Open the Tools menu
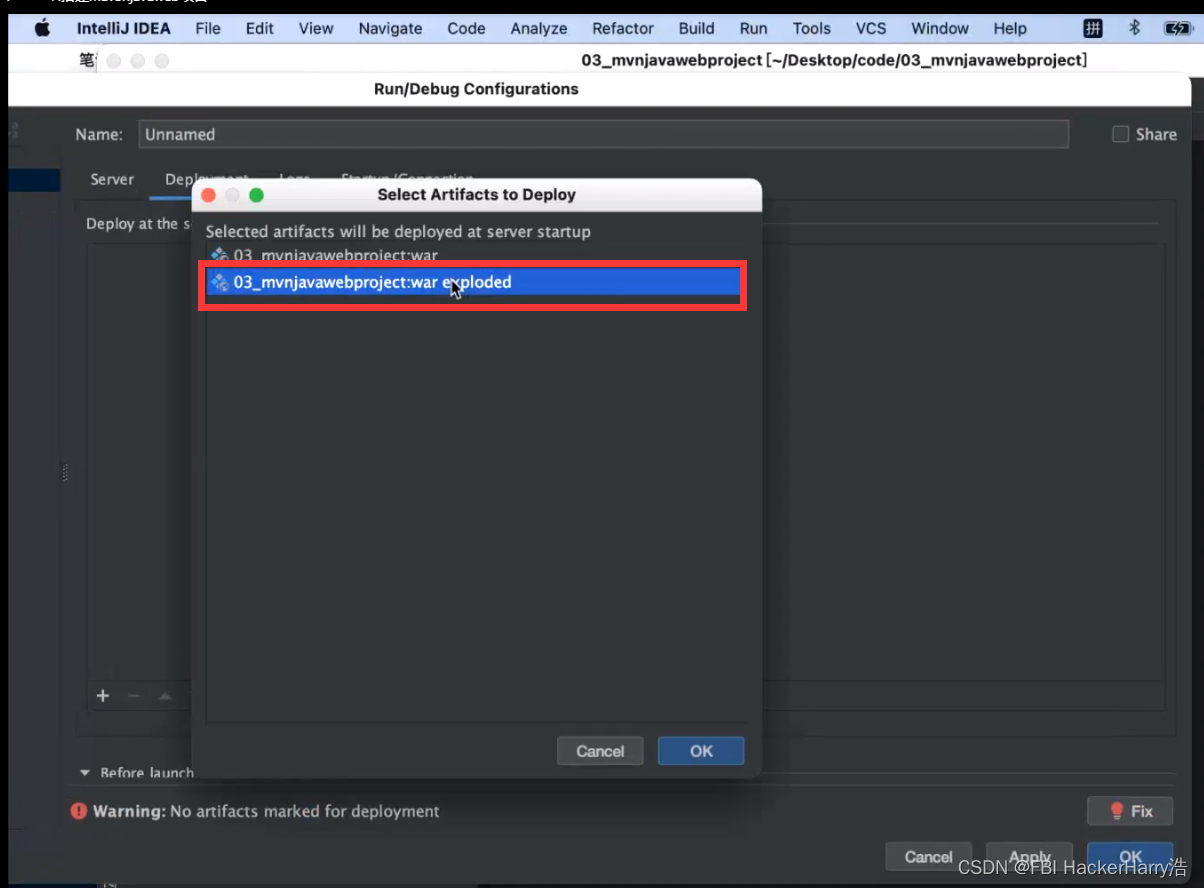Screen dimensions: 1204x888 [x=812, y=28]
